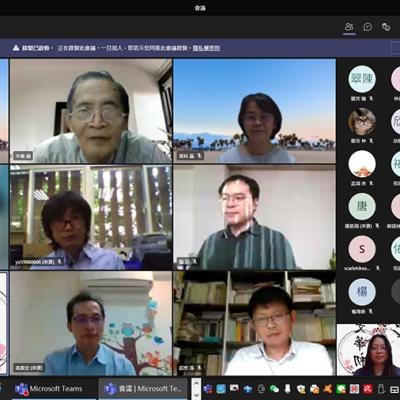Select the woman with blue-sky background video
The image size is (400, 400).
pos(254,111)
